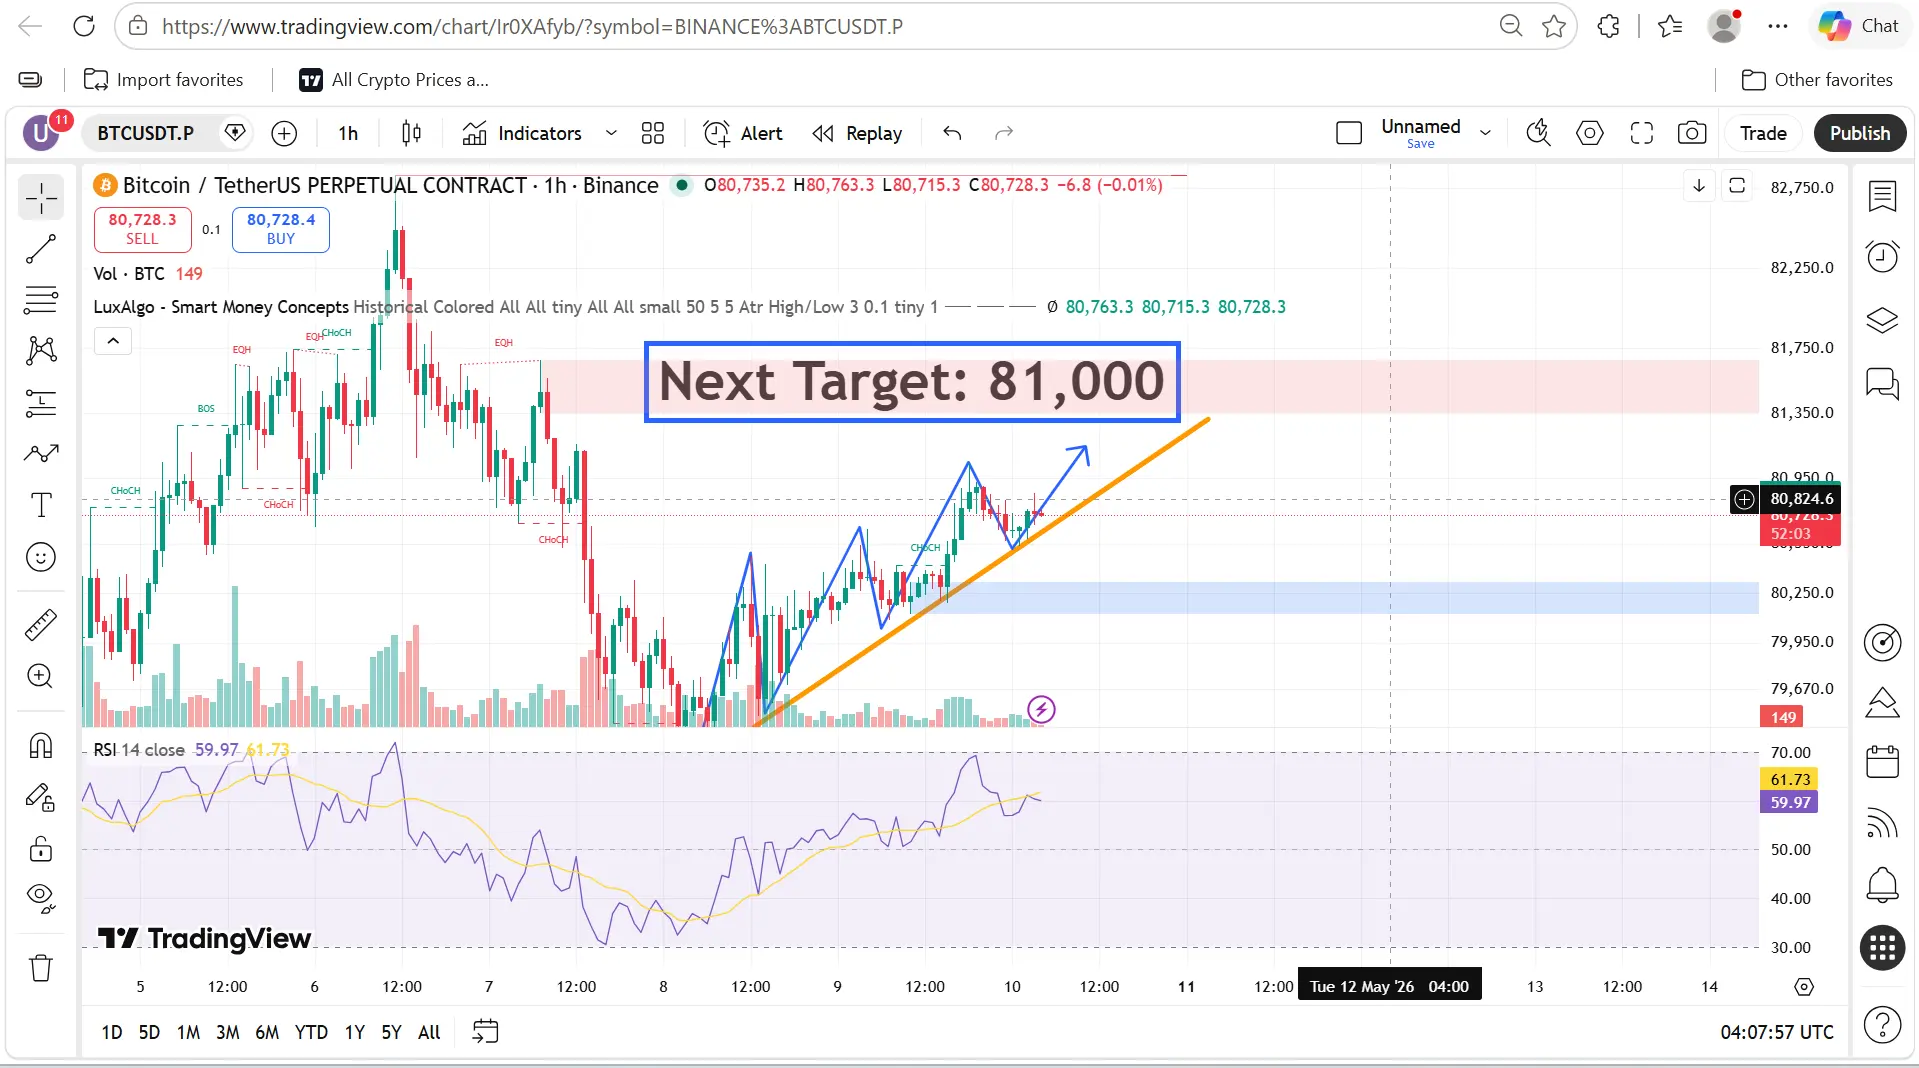Select the 1M date range
Image resolution: width=1919 pixels, height=1068 pixels.
point(188,1032)
